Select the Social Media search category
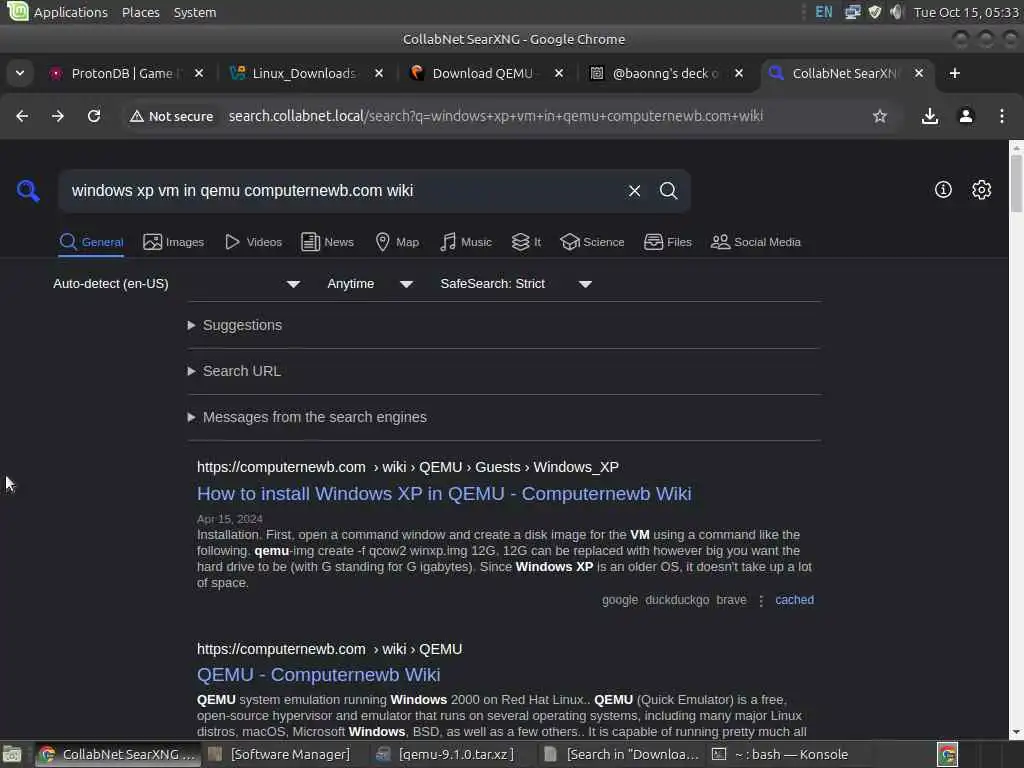Viewport: 1024px width, 768px height. (x=756, y=242)
